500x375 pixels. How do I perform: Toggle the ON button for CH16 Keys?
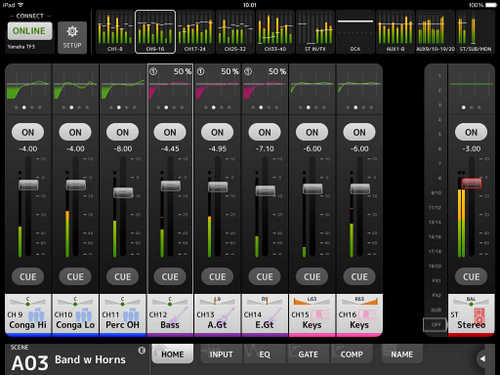tap(359, 132)
